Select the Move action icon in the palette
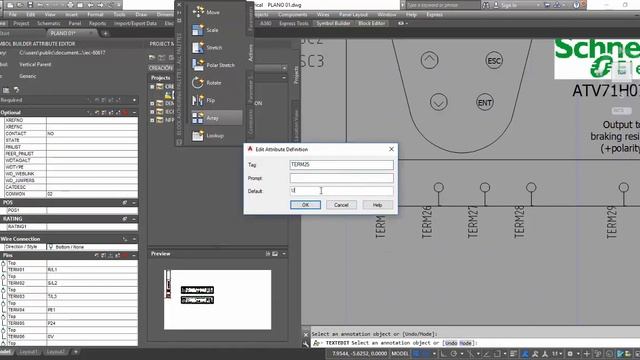The image size is (640, 360). coord(198,12)
